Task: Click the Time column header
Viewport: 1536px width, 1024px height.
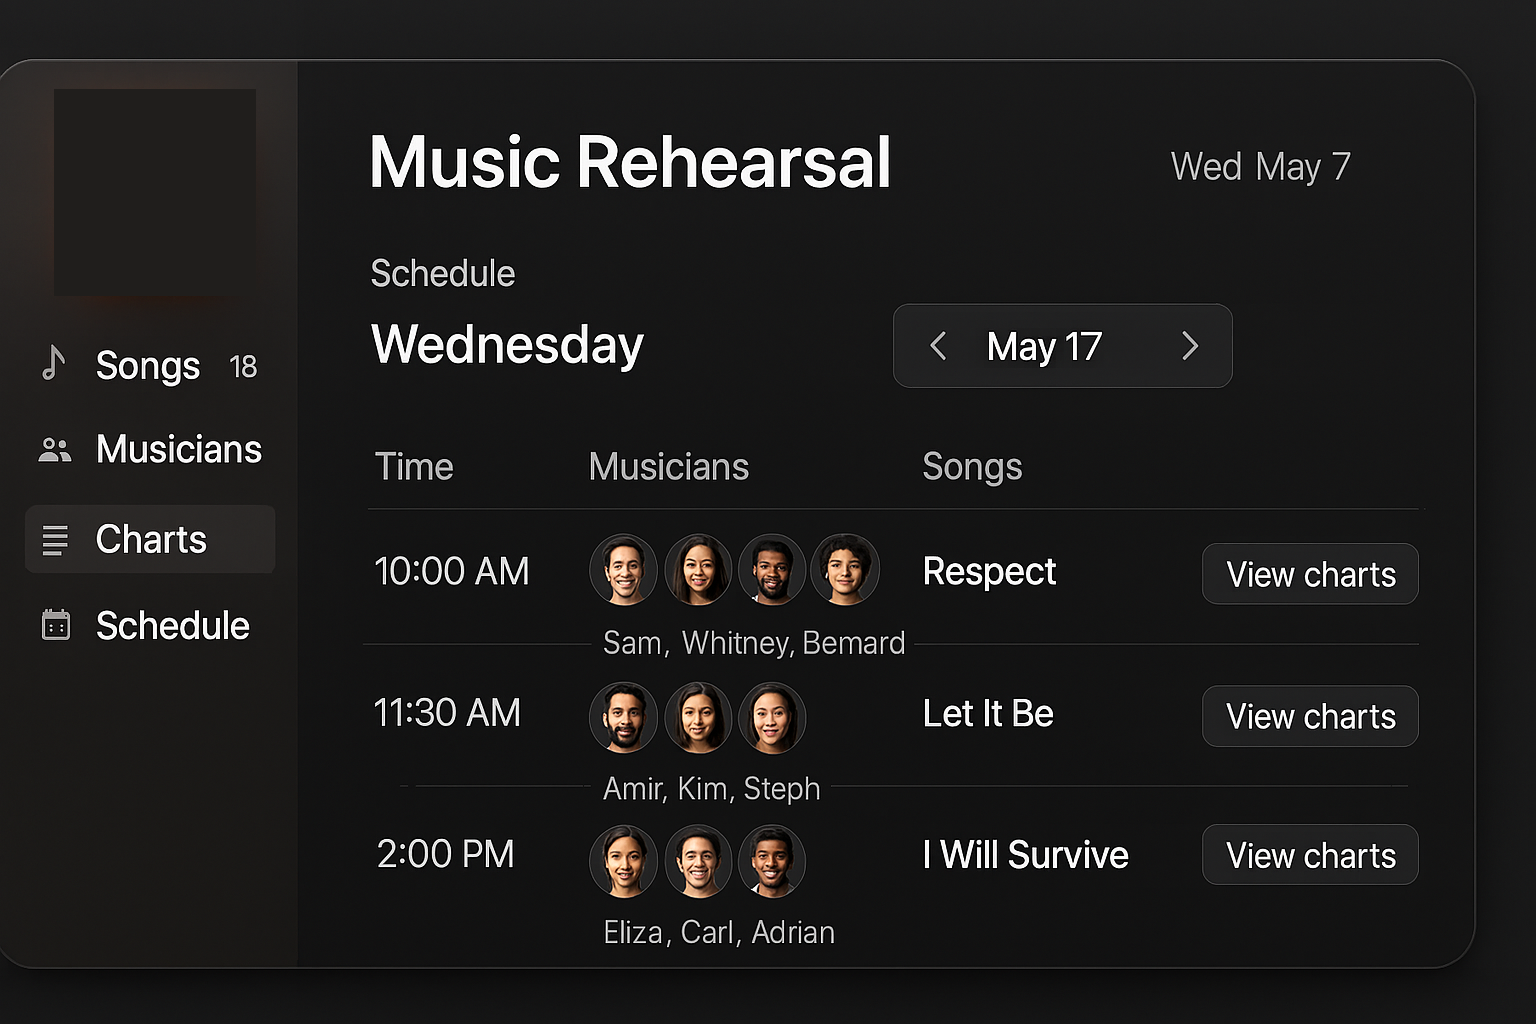Action: (x=414, y=466)
